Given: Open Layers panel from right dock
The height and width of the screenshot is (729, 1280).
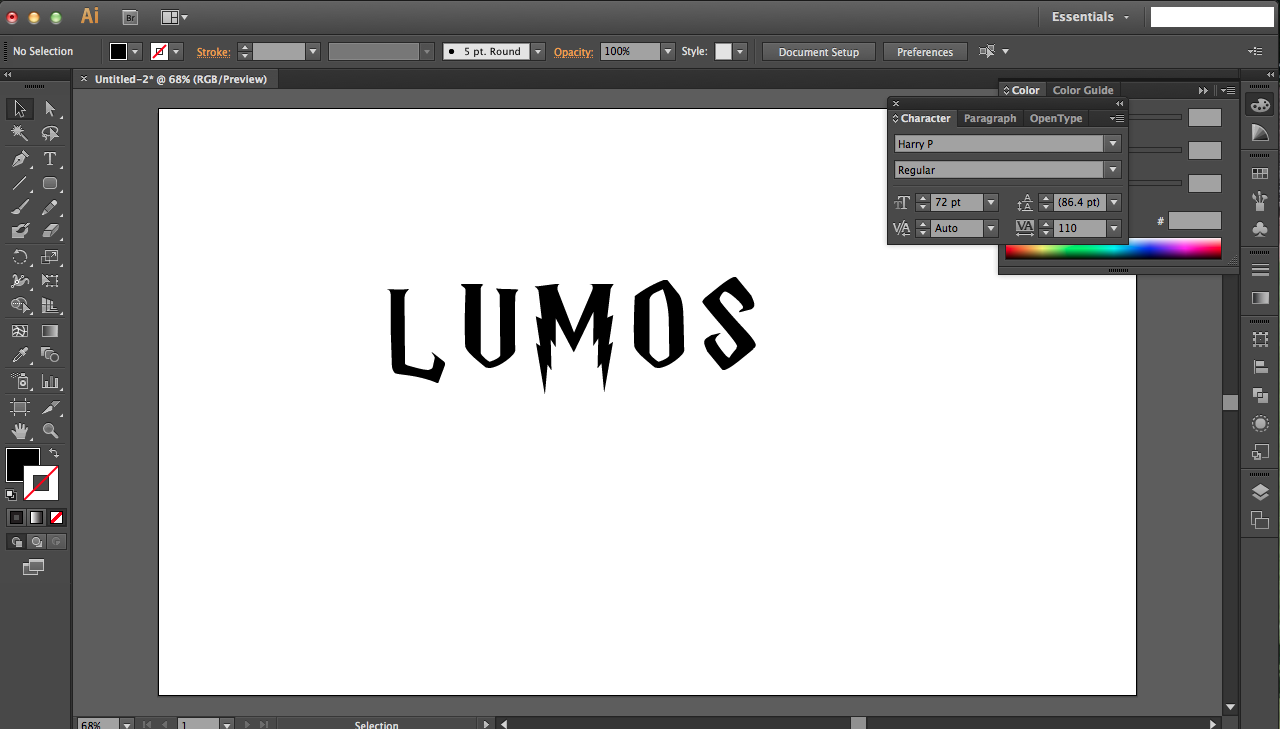Looking at the screenshot, I should pyautogui.click(x=1260, y=493).
